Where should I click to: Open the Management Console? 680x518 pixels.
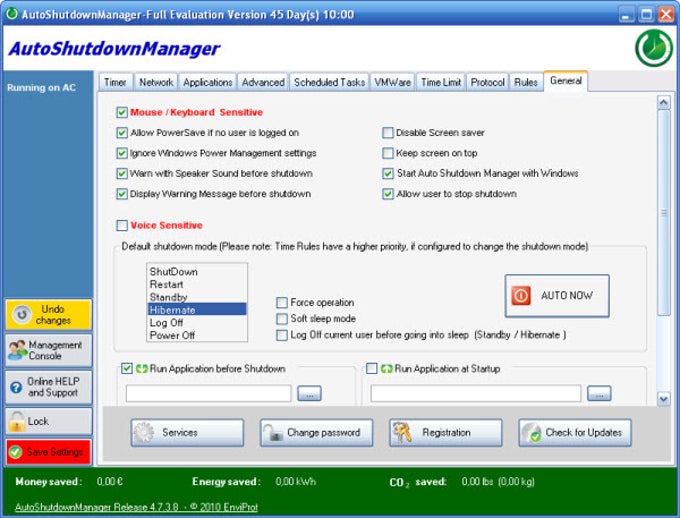tap(49, 350)
